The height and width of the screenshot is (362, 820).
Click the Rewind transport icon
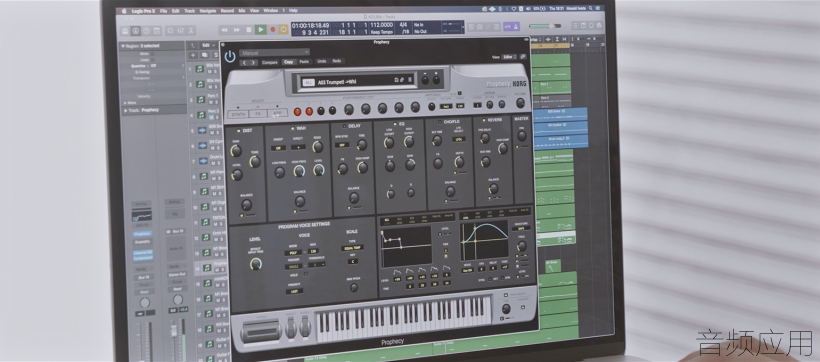tap(225, 30)
